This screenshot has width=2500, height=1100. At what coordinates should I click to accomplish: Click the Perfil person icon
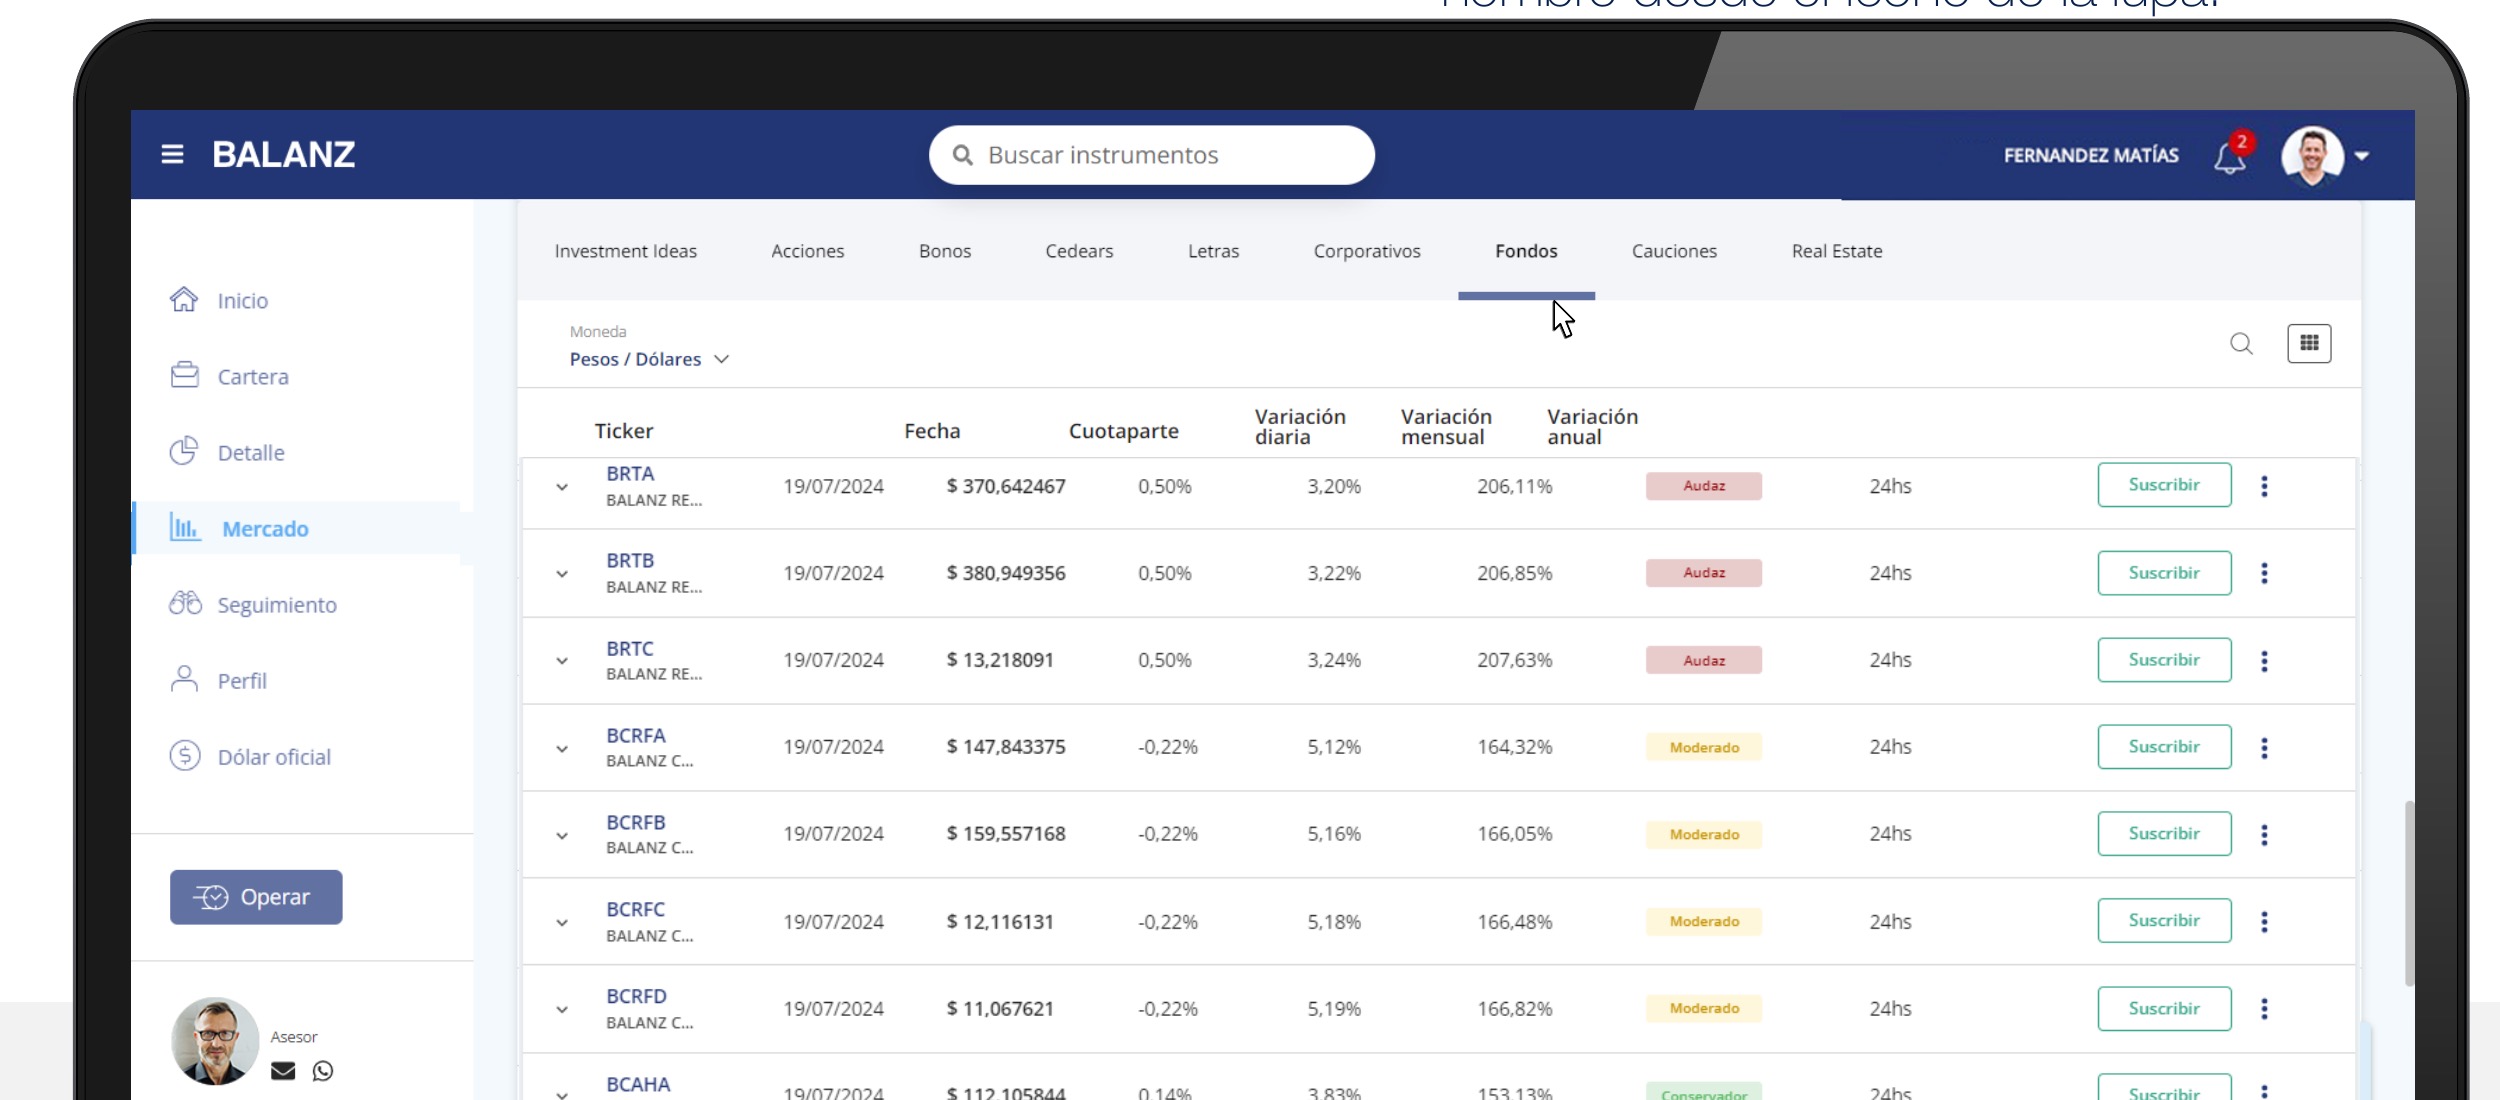click(x=184, y=680)
